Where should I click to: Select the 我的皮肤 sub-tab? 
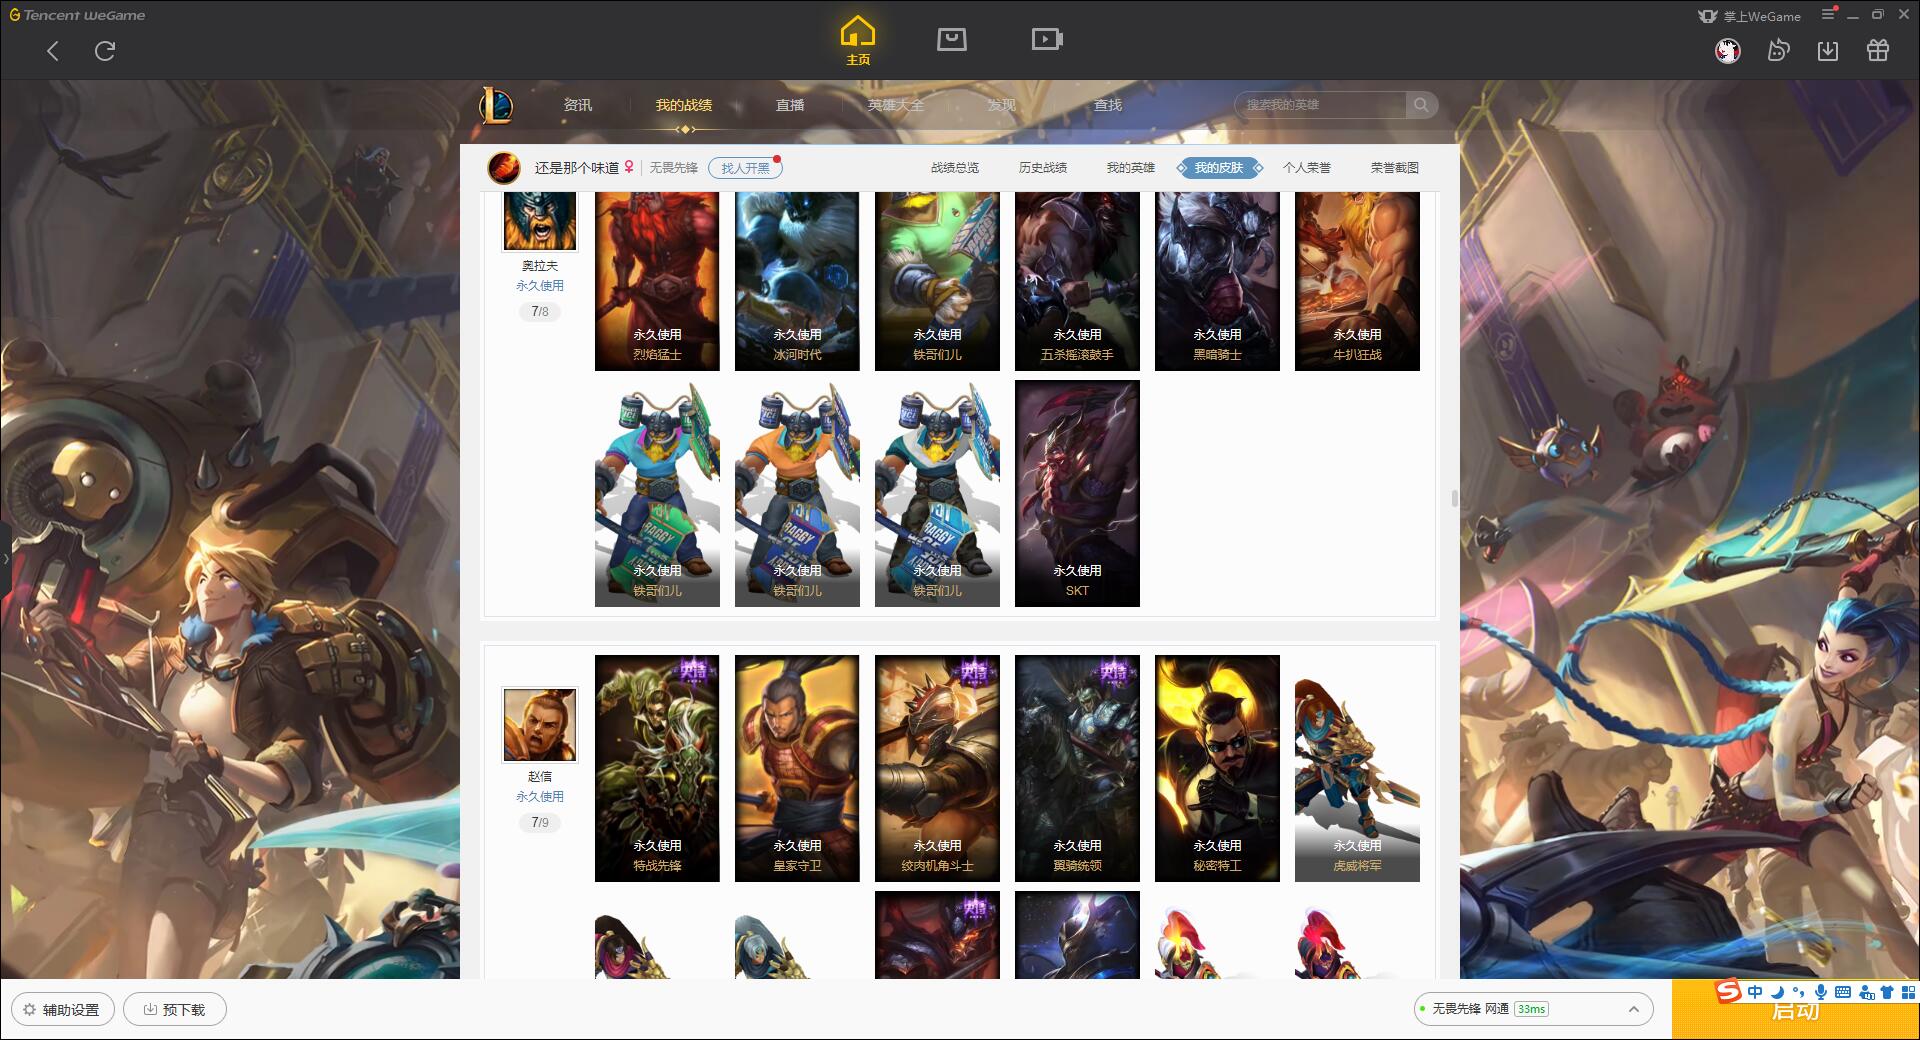click(x=1219, y=168)
